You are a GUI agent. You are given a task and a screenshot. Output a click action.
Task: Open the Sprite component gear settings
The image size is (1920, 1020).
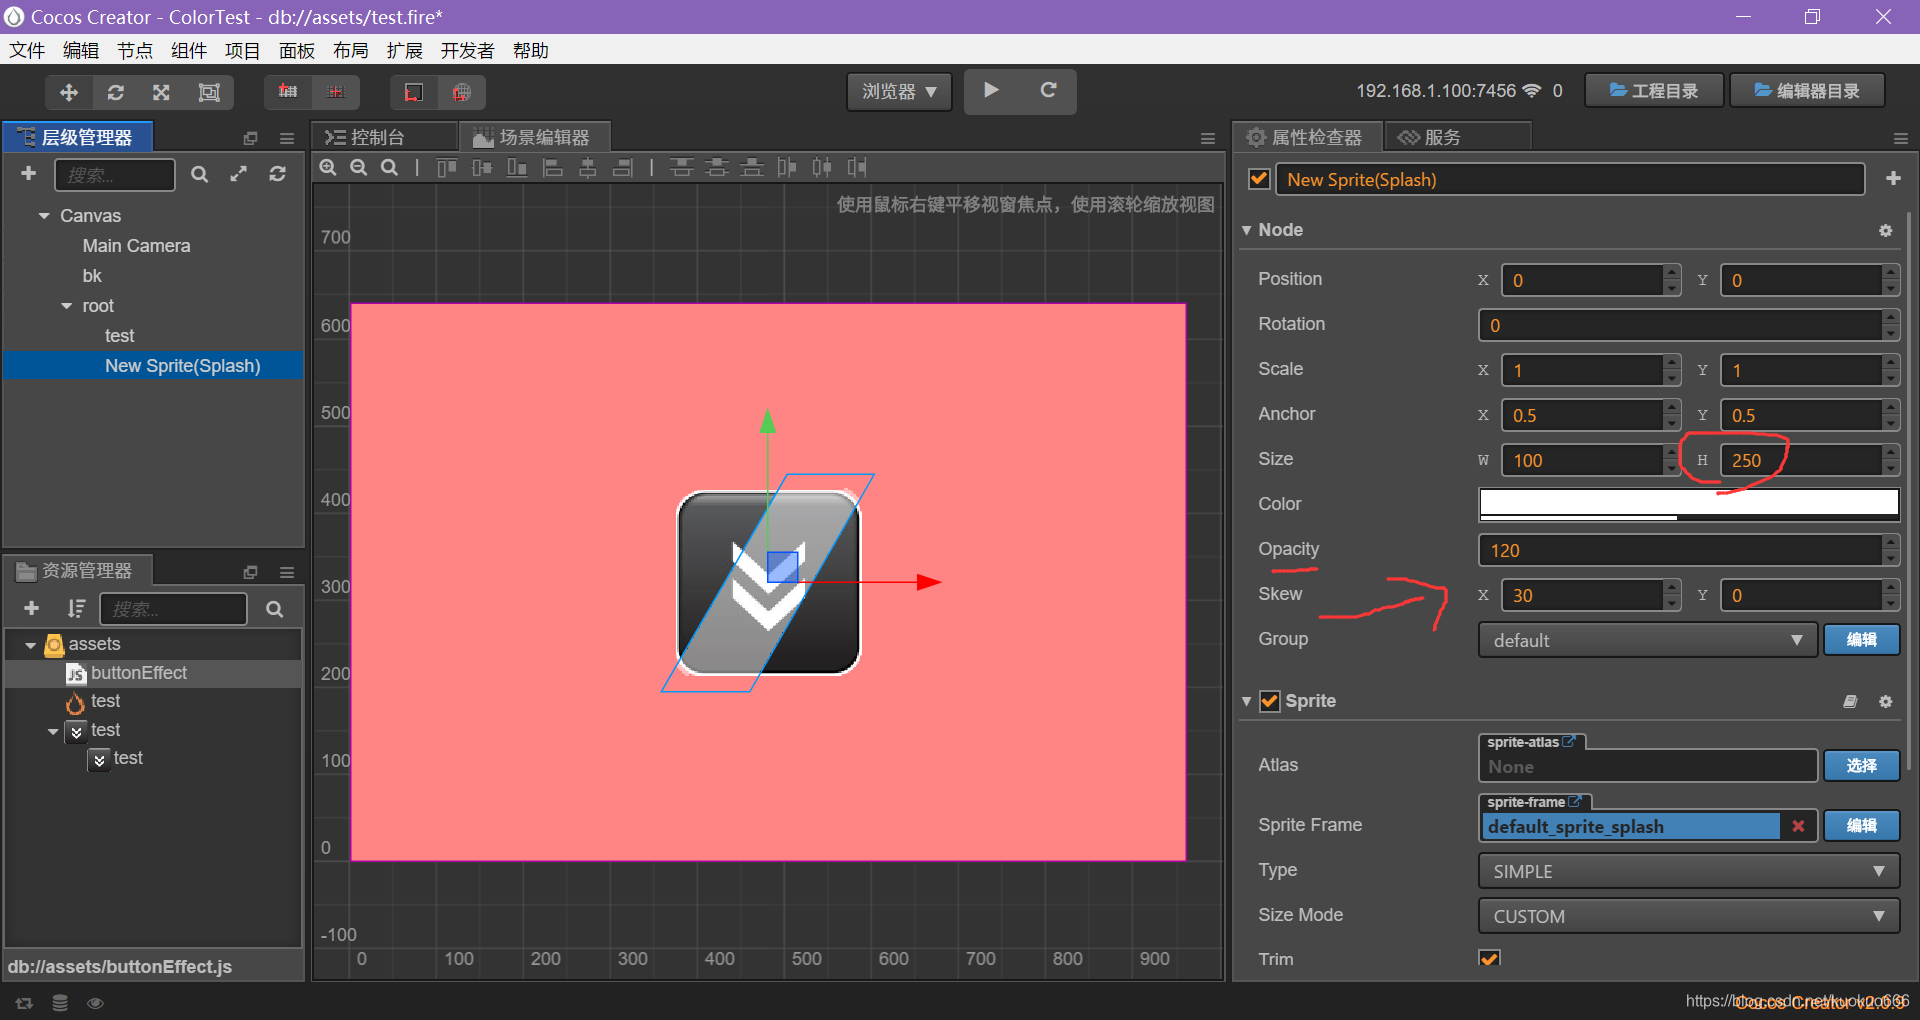click(x=1885, y=701)
